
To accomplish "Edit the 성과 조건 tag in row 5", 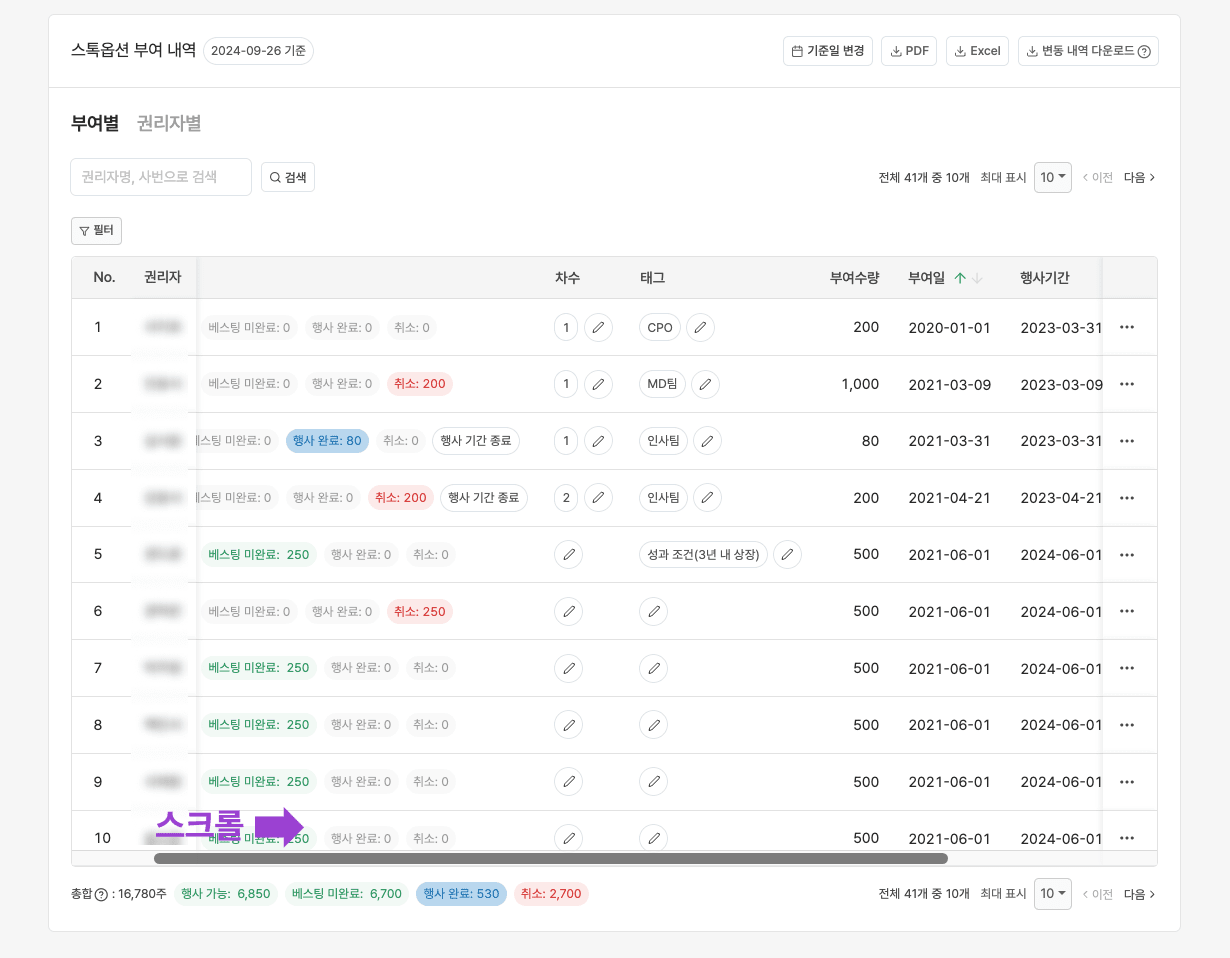I will (x=787, y=554).
